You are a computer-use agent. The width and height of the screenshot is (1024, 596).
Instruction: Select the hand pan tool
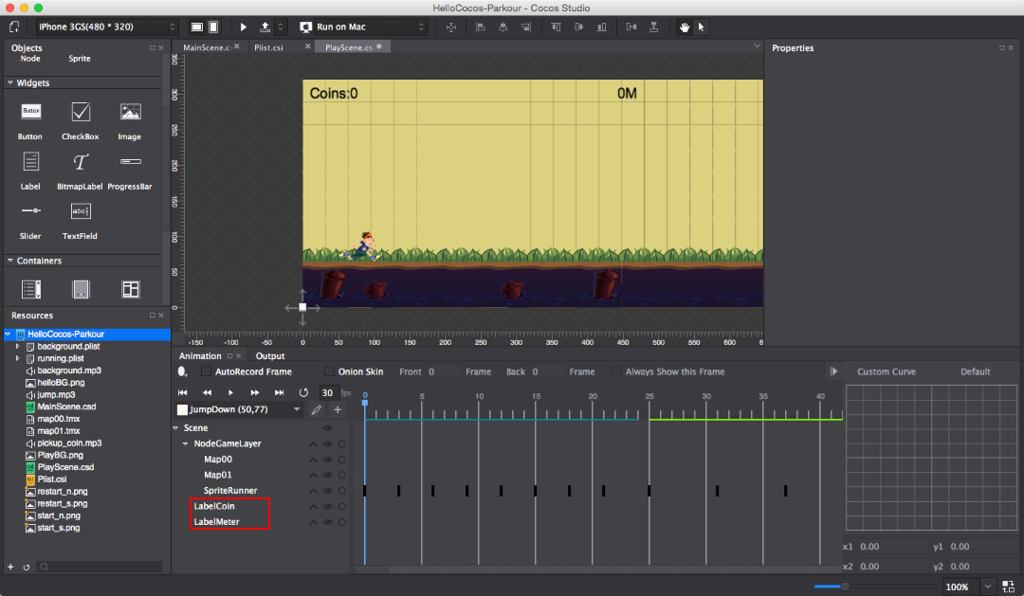point(684,27)
